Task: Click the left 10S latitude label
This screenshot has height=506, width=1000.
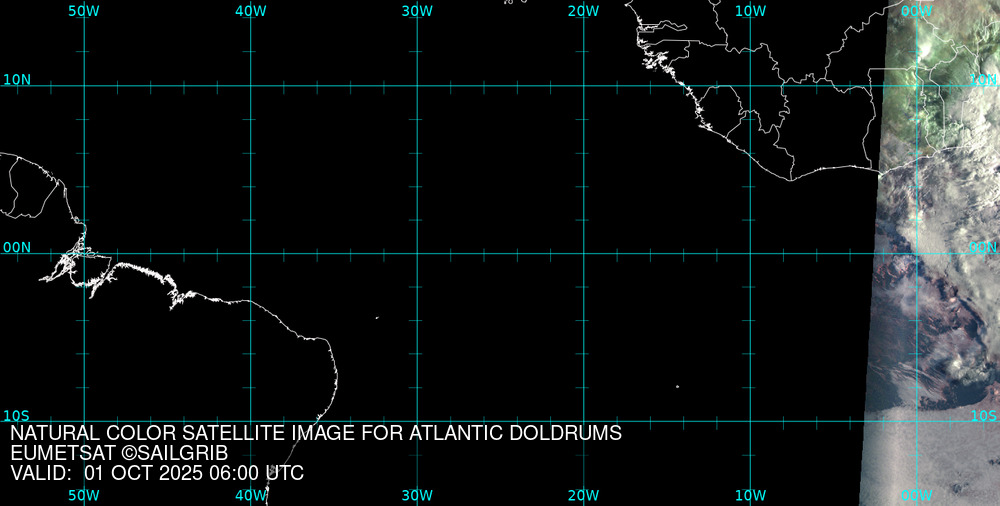Action: tap(17, 415)
